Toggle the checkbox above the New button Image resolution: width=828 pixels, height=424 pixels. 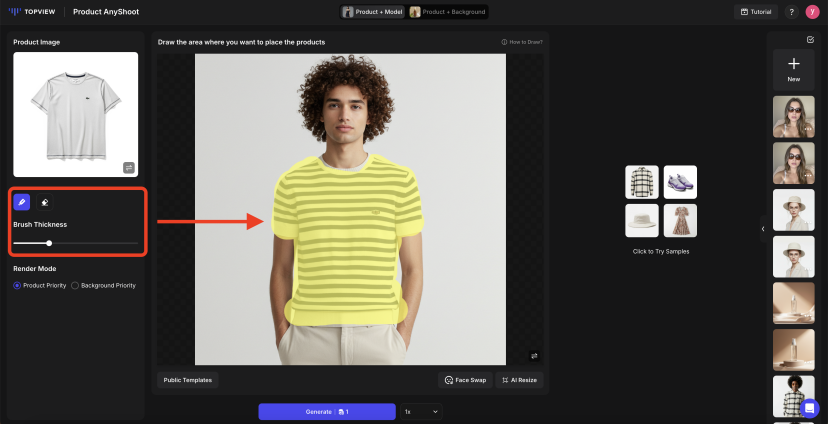809,40
